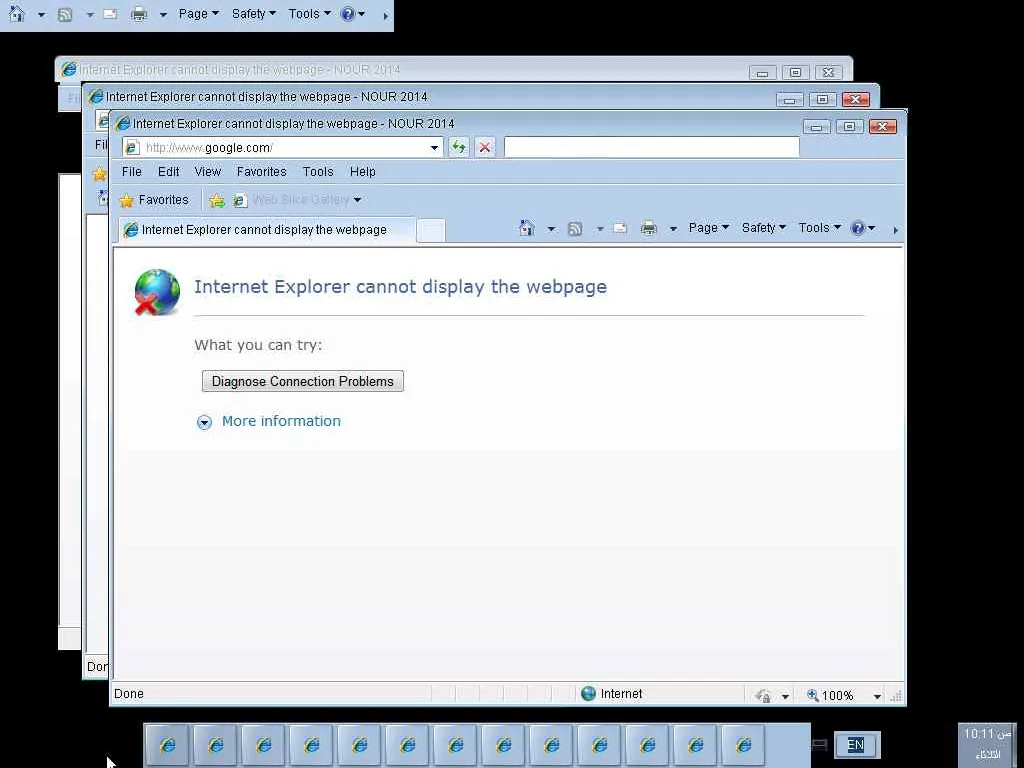Click the Home icon in top-left toolbar fragment

(x=17, y=14)
